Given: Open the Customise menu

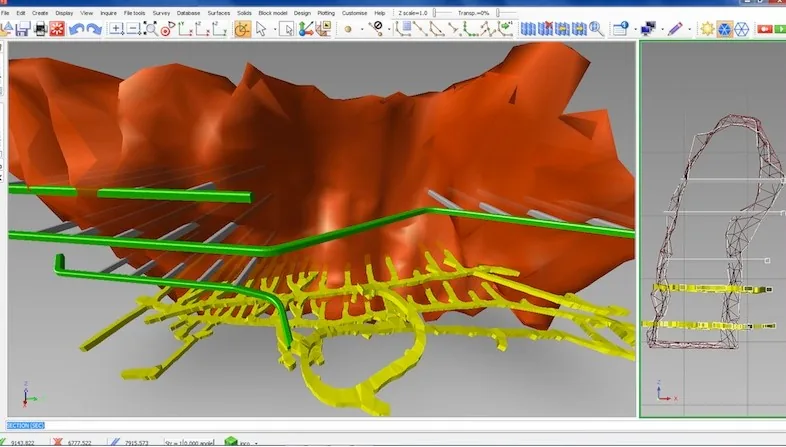Looking at the screenshot, I should coord(354,13).
